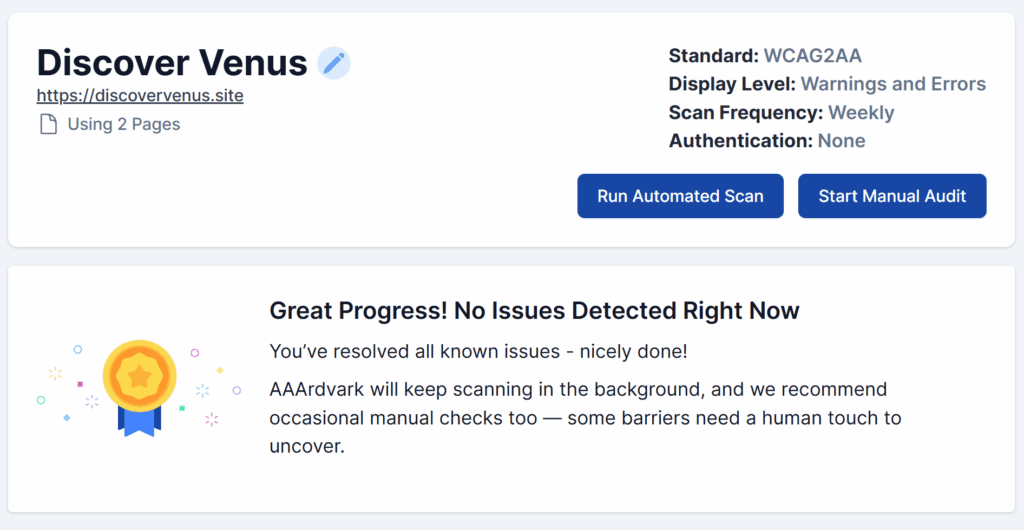Click the Great Progress heading
Viewport: 1024px width, 530px height.
[x=534, y=311]
